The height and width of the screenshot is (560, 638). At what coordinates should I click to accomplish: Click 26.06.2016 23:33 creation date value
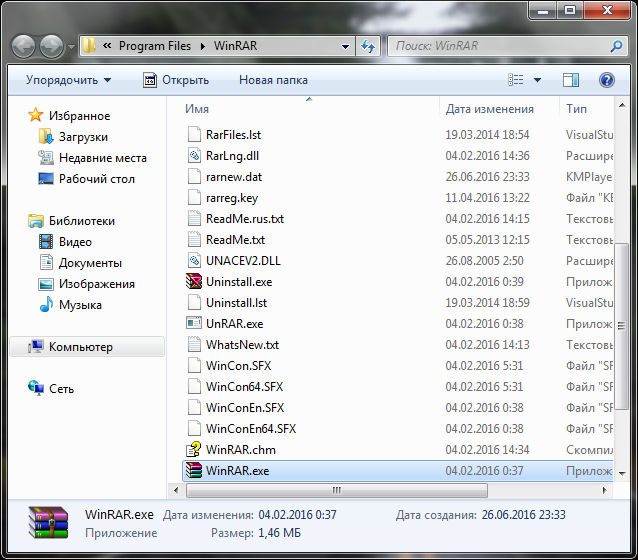(524, 515)
